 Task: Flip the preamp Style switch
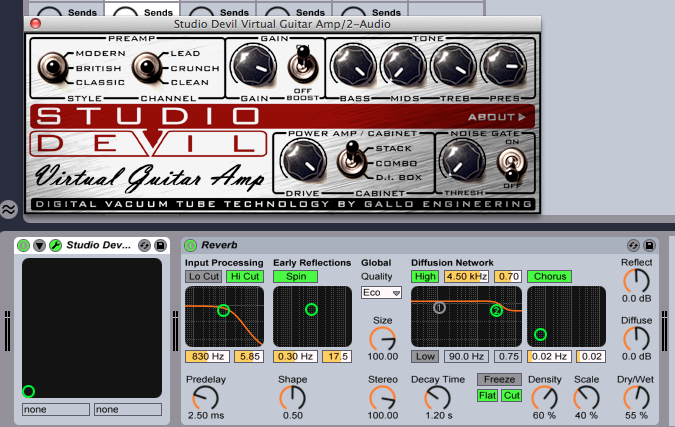click(x=53, y=68)
